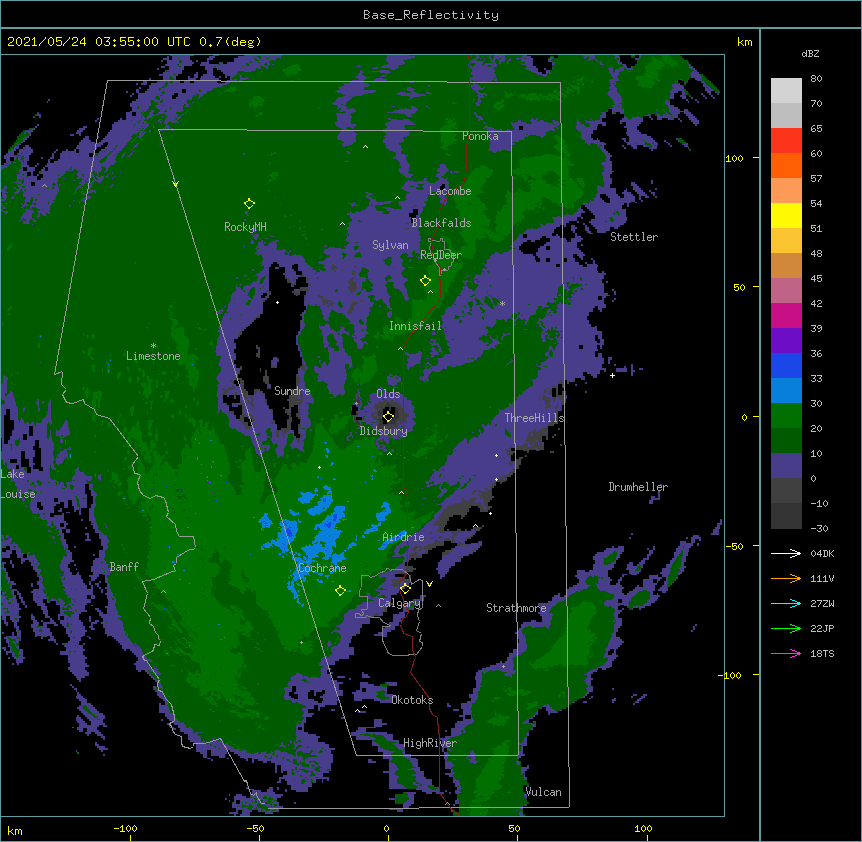The width and height of the screenshot is (862, 842).
Task: Click the yellow diamond marker above RockyMH
Action: pos(249,204)
